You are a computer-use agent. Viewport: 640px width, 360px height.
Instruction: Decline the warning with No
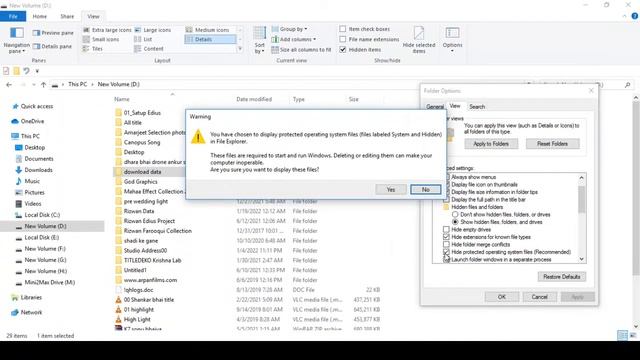coord(426,189)
